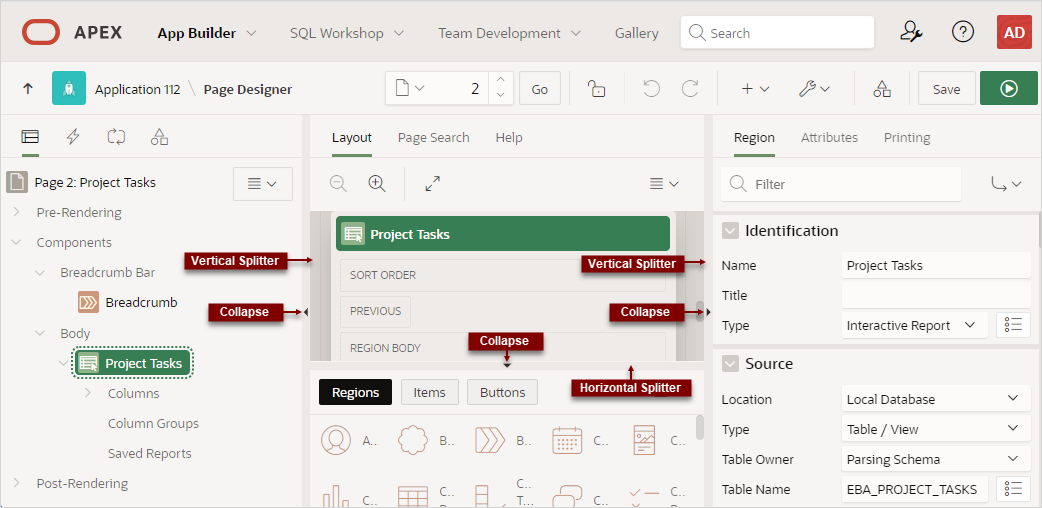This screenshot has height=508, width=1042.
Task: Open the Table Owner Parsing Schema dropdown
Action: pos(936,459)
